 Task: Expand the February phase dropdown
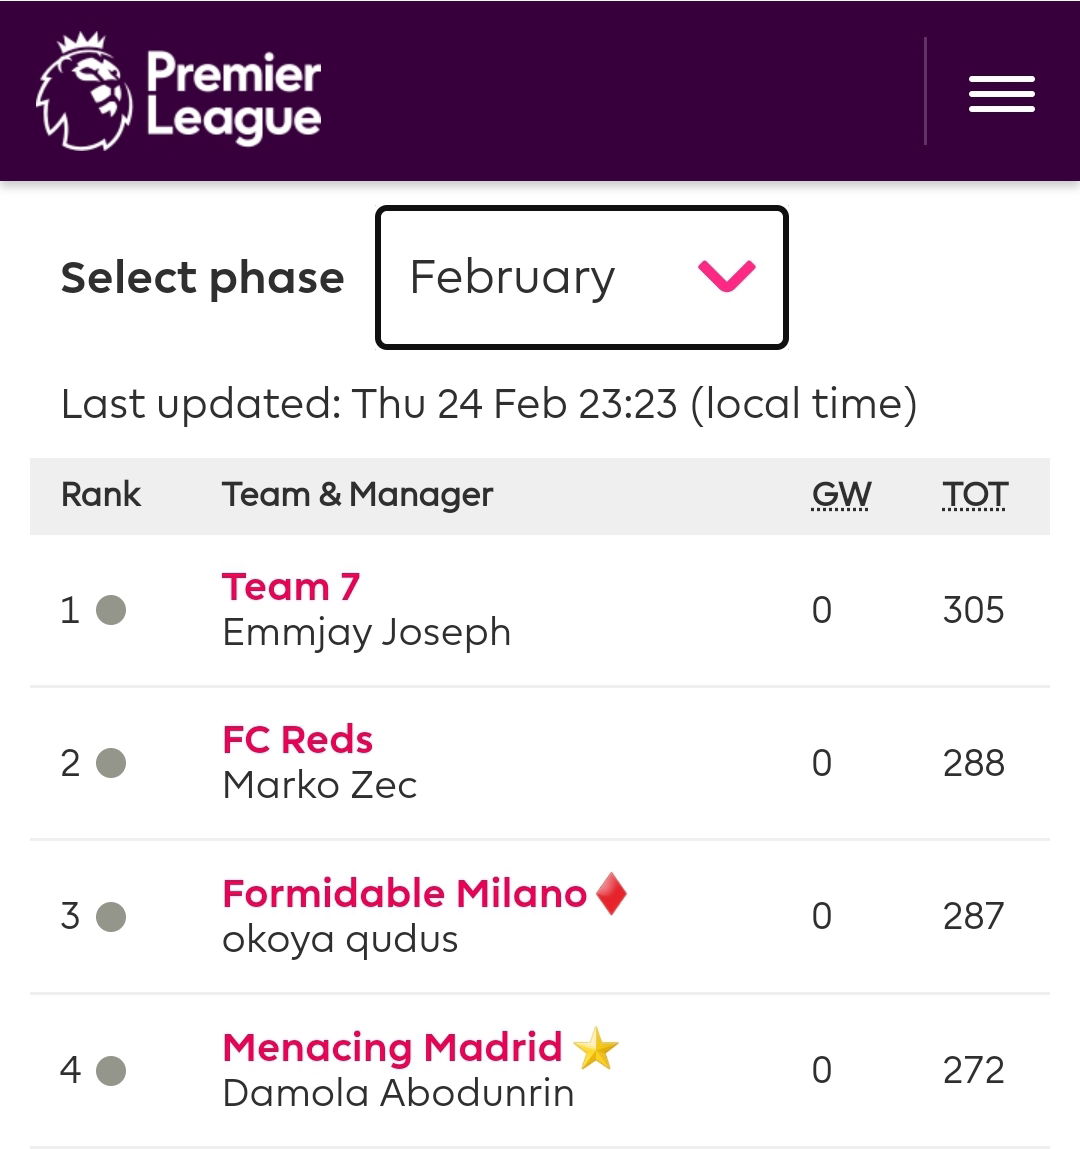pyautogui.click(x=582, y=277)
